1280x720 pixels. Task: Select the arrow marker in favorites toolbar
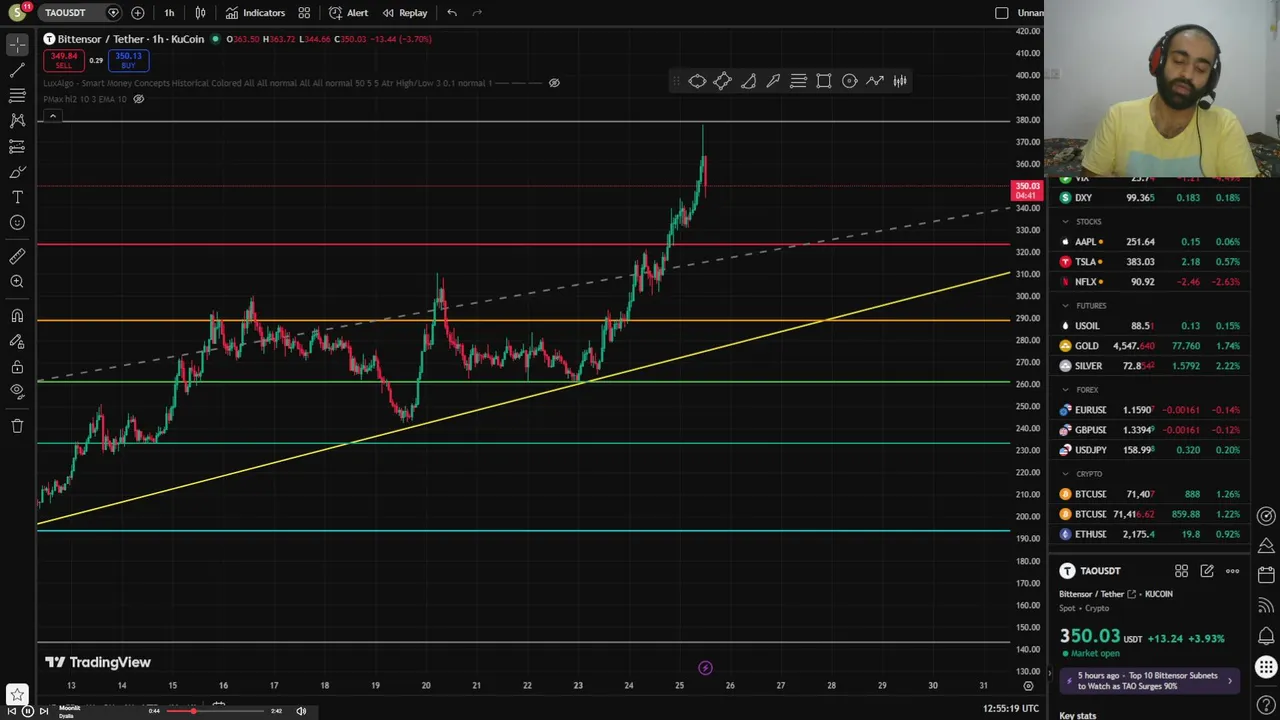click(x=773, y=81)
